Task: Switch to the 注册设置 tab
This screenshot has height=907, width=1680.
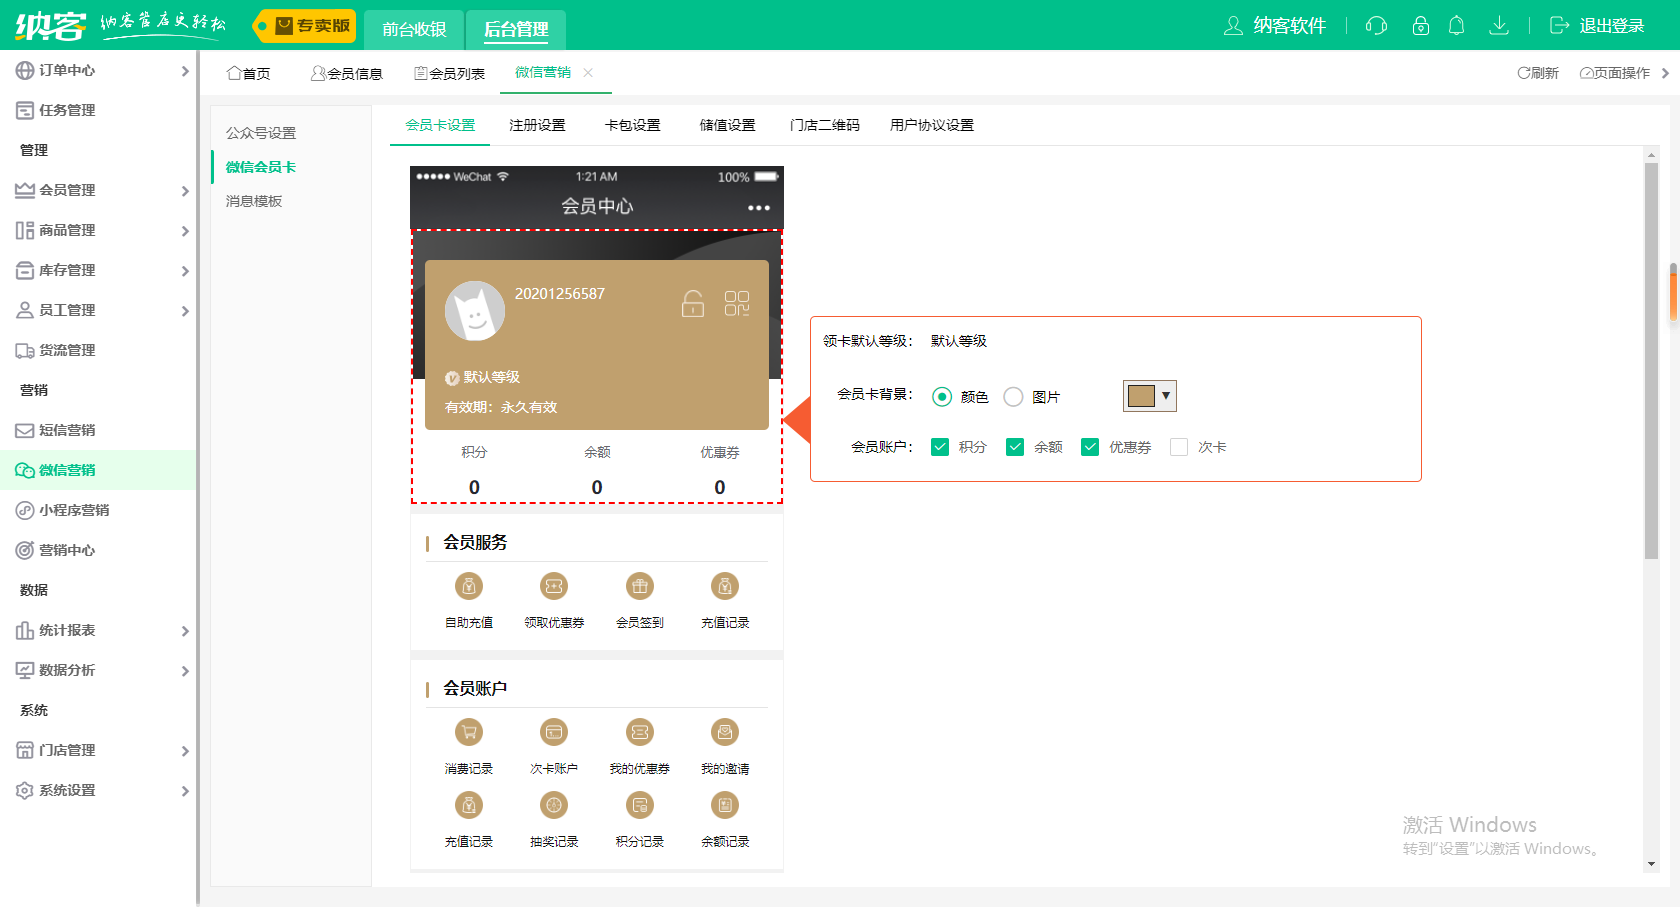Action: point(537,124)
